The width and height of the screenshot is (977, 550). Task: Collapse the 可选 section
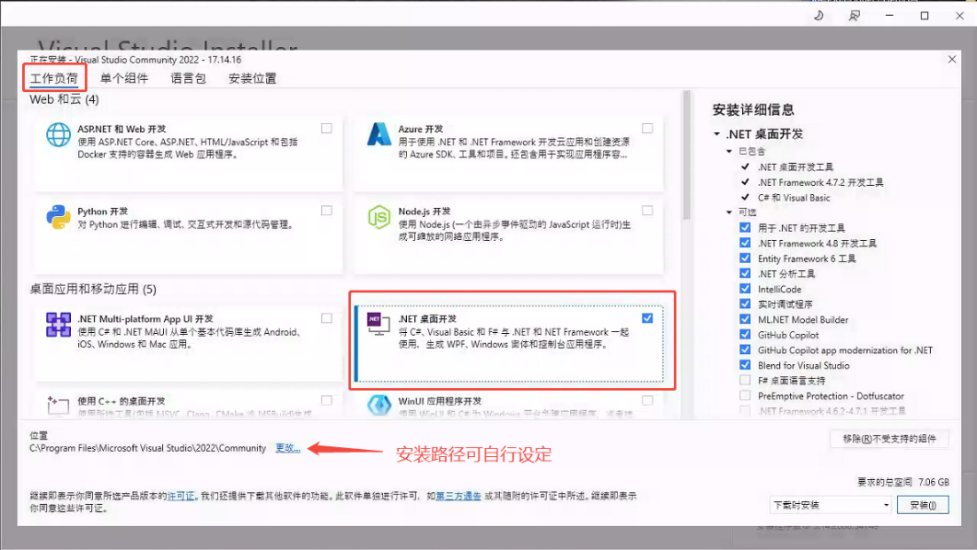coord(729,212)
